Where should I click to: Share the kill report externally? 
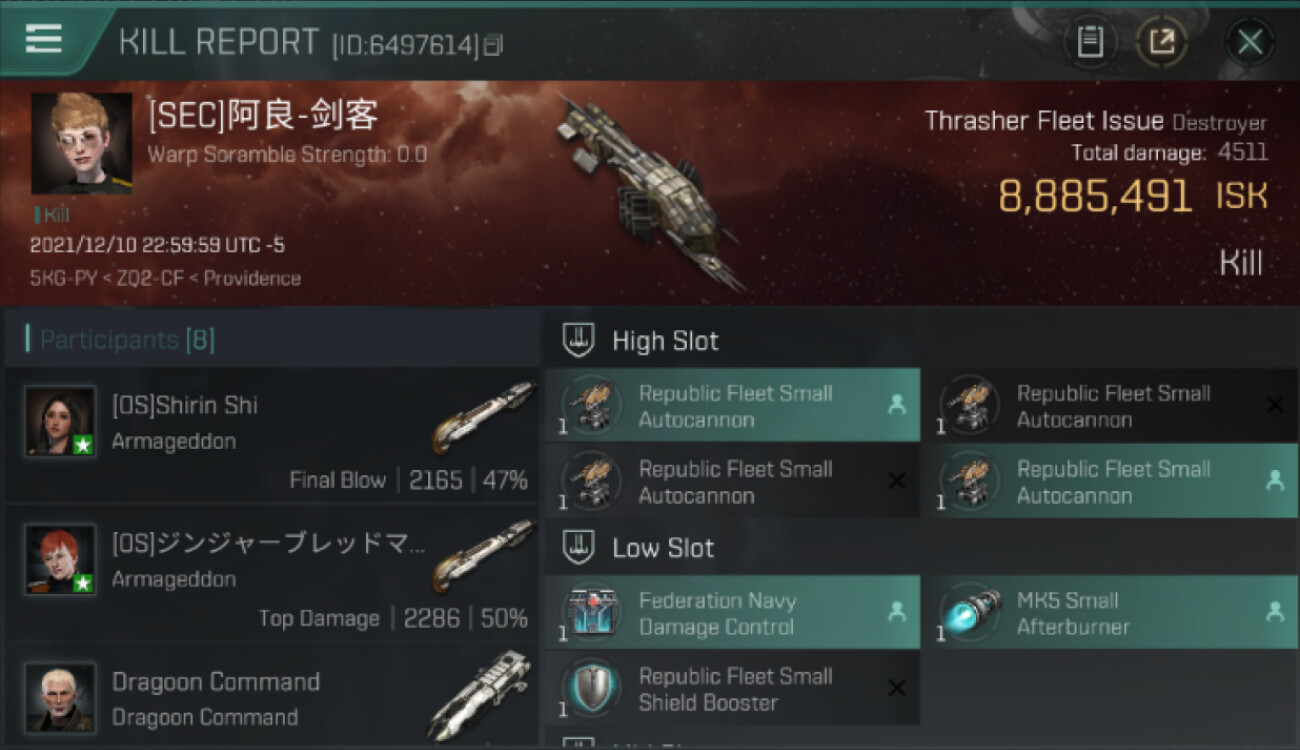point(1162,42)
